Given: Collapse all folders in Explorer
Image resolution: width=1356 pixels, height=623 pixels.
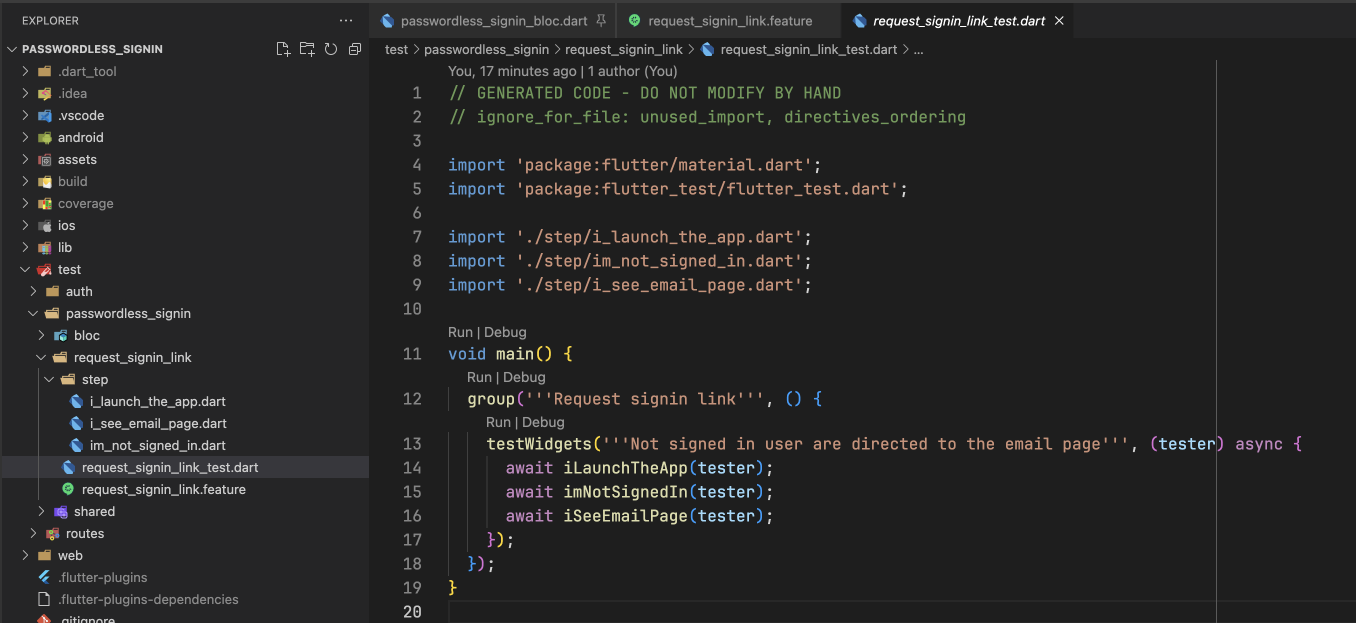Looking at the screenshot, I should 354,49.
